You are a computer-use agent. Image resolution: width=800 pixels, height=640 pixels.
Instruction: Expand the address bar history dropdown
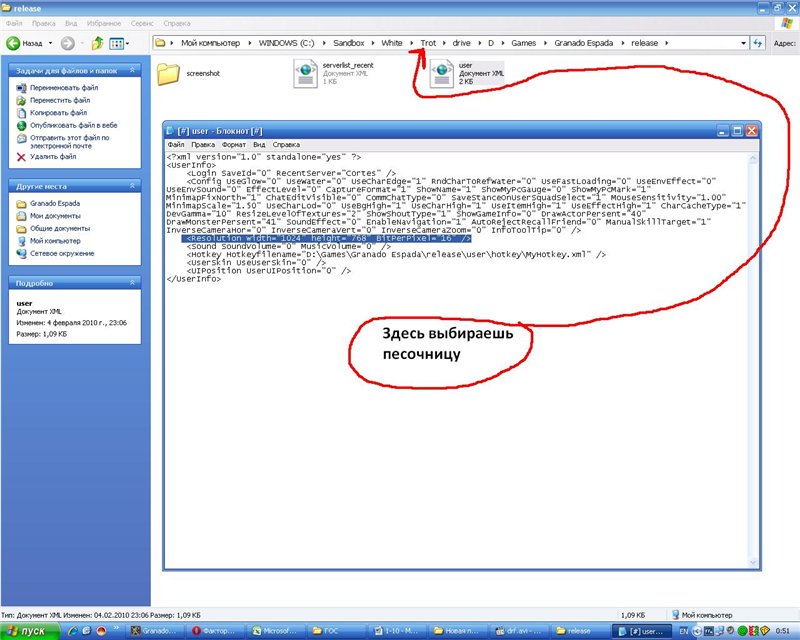[743, 43]
